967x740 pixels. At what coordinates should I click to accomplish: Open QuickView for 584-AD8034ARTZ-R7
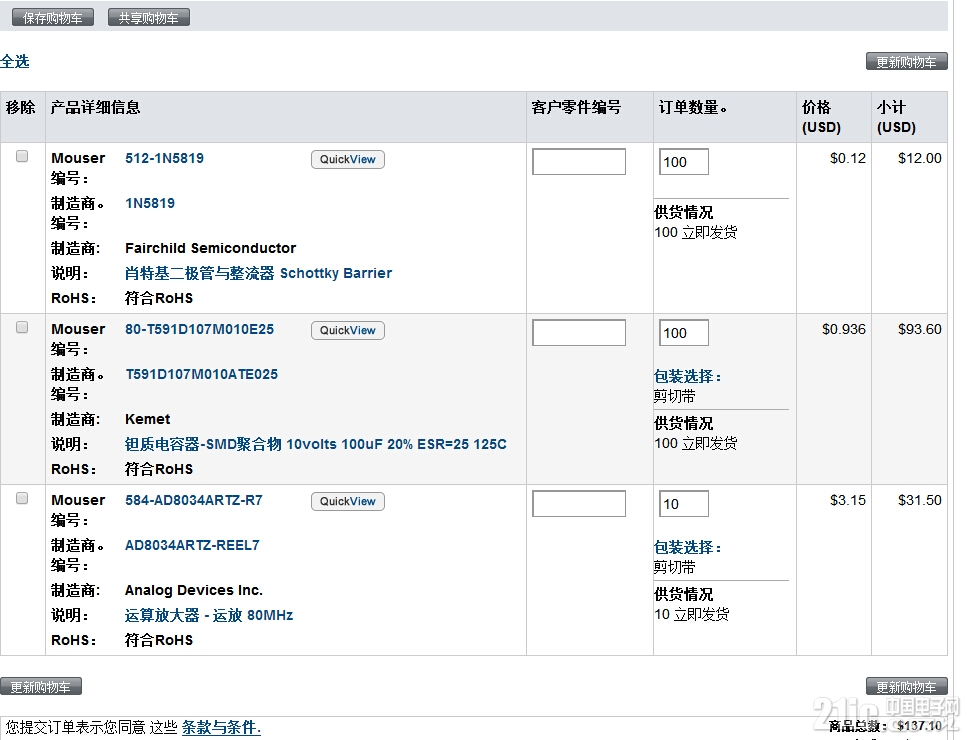[x=348, y=501]
